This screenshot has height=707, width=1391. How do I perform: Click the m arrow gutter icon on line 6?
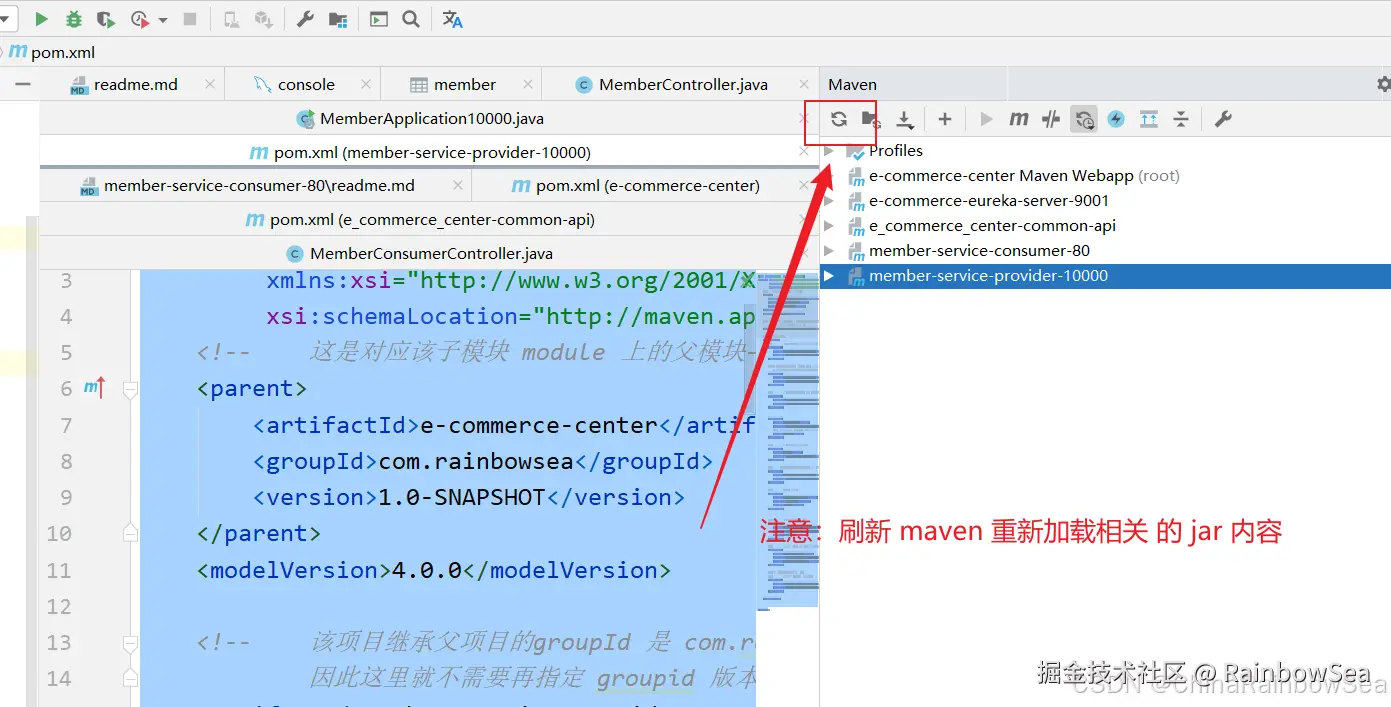click(95, 387)
